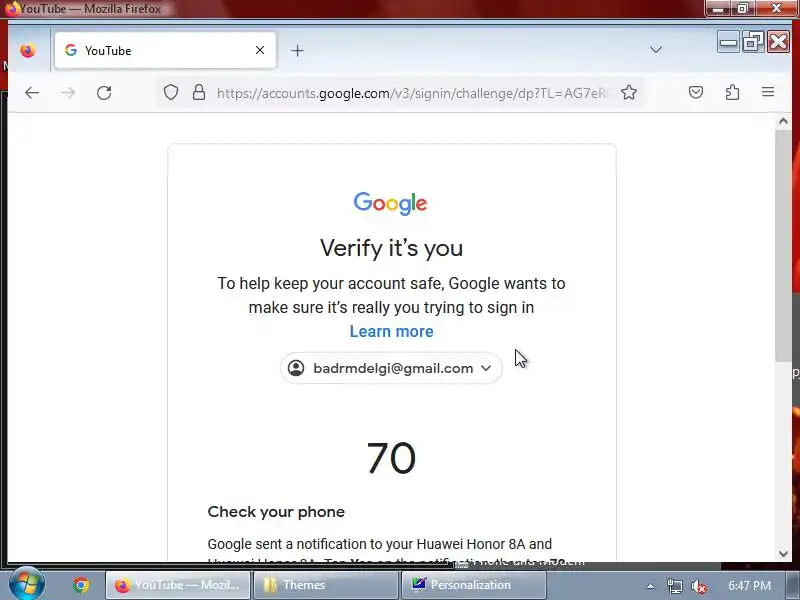Click the vertical scrollbar thumb
The height and width of the screenshot is (600, 800).
(x=783, y=246)
